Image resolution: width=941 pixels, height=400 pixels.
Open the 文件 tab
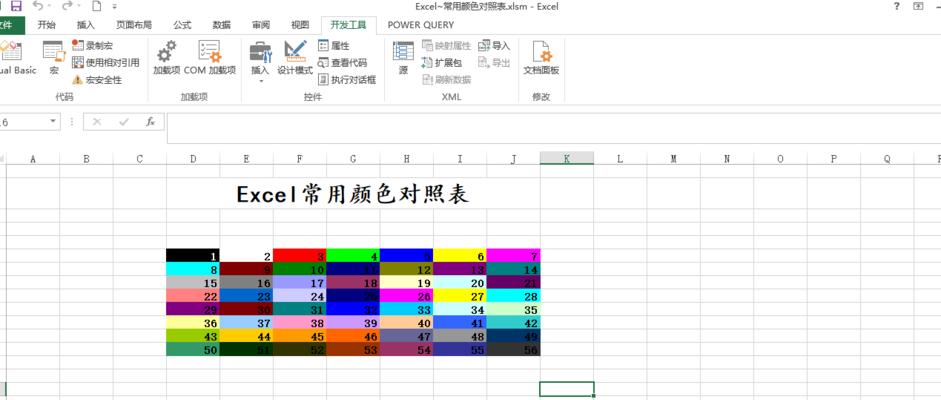(10, 25)
